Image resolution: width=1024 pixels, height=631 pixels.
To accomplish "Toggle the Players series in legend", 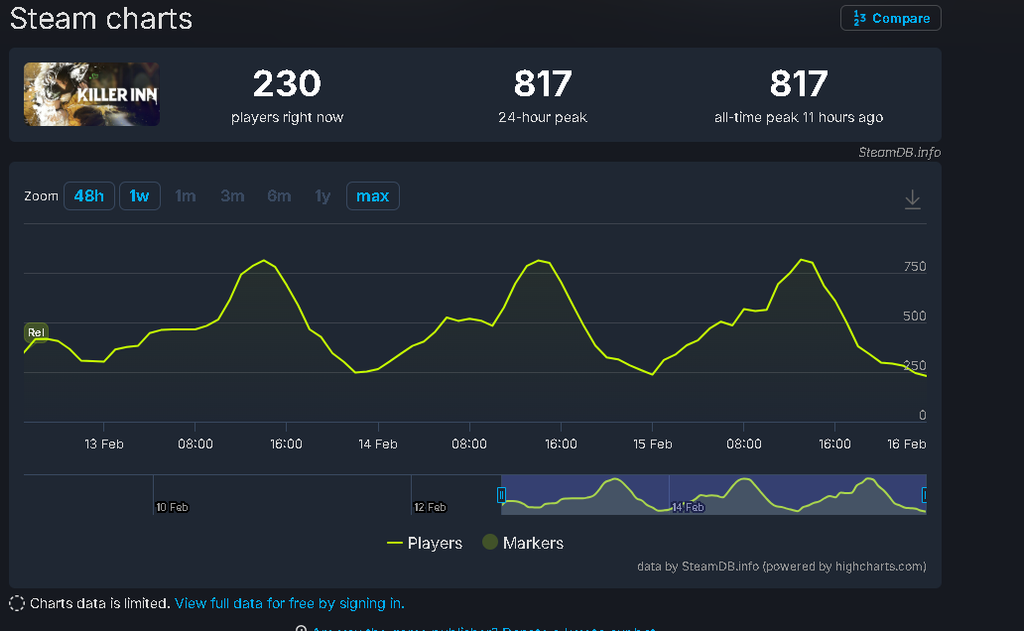I will [x=425, y=543].
